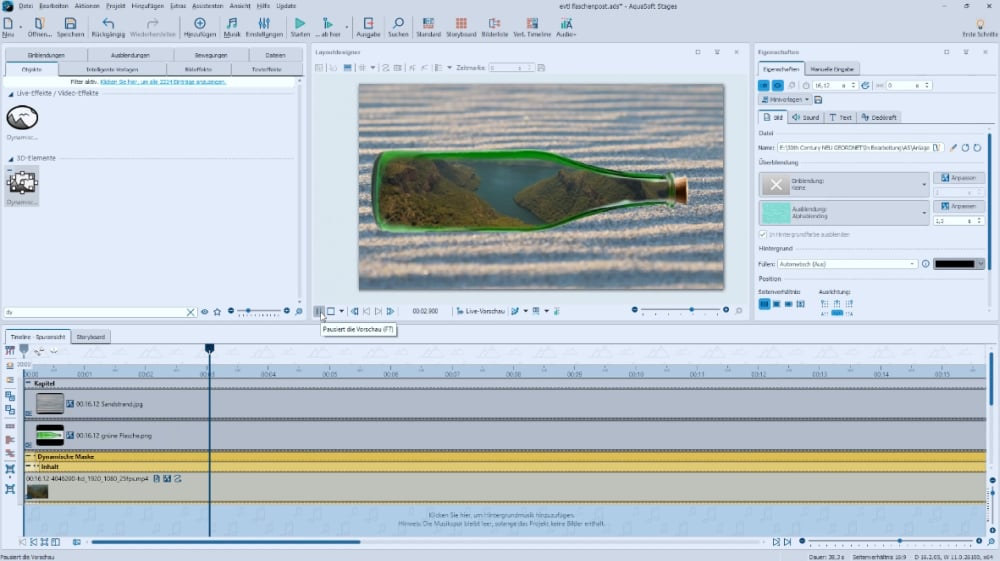The height and width of the screenshot is (561, 1000).
Task: Collapse the Kapitel track in timeline
Action: [29, 384]
